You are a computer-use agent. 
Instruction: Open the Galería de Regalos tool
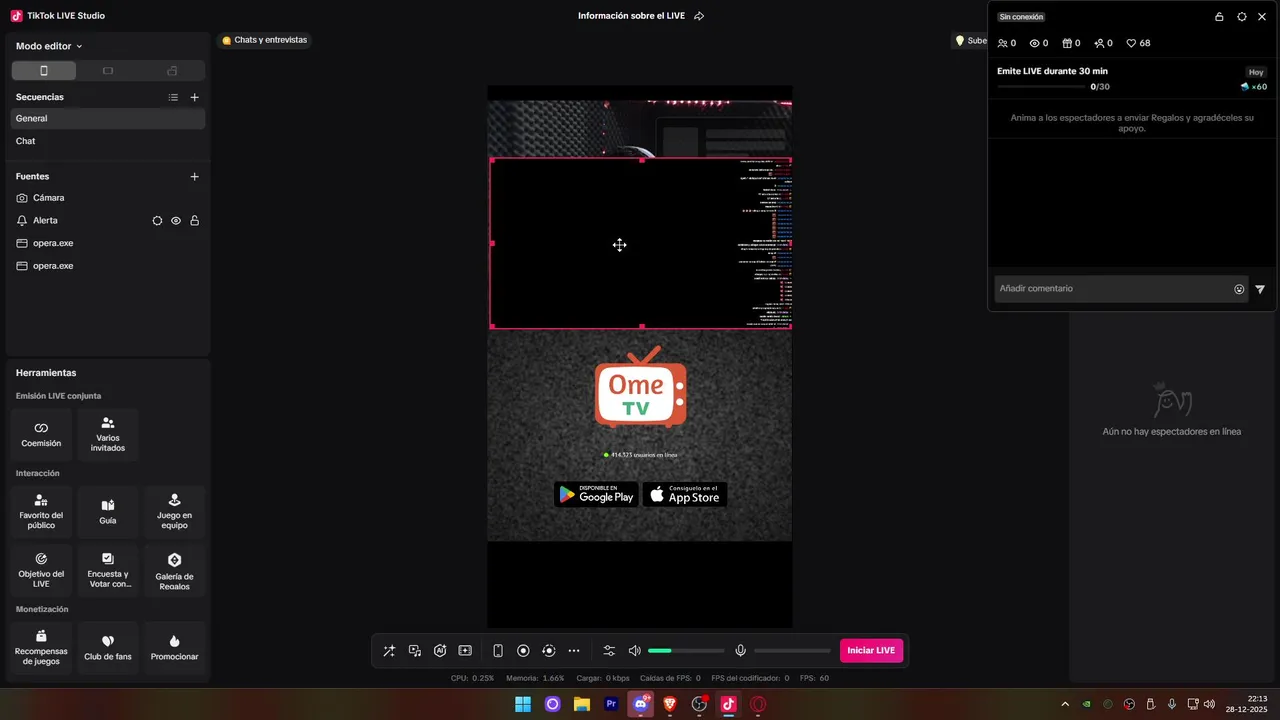pos(174,571)
